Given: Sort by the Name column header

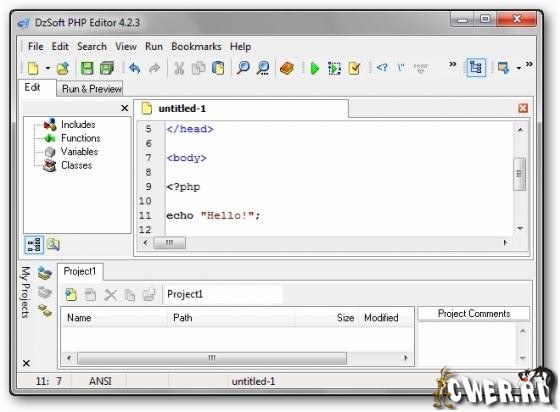Looking at the screenshot, I should [x=114, y=318].
